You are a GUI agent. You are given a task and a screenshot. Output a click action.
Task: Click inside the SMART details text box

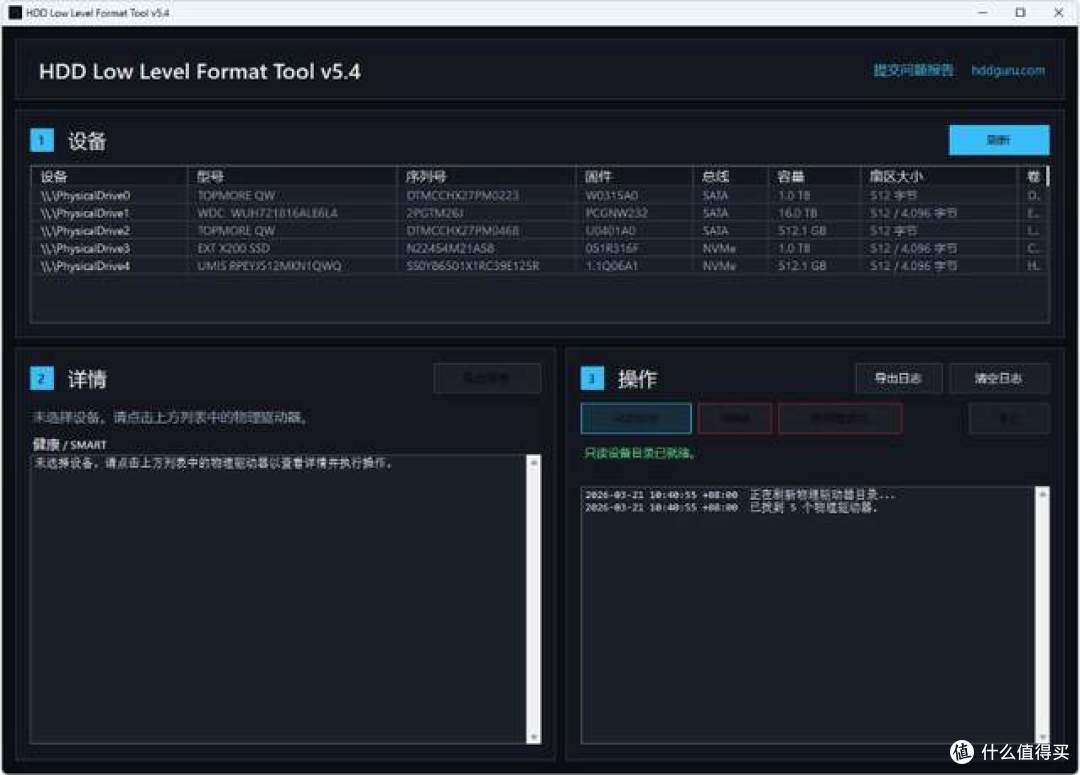tap(278, 598)
